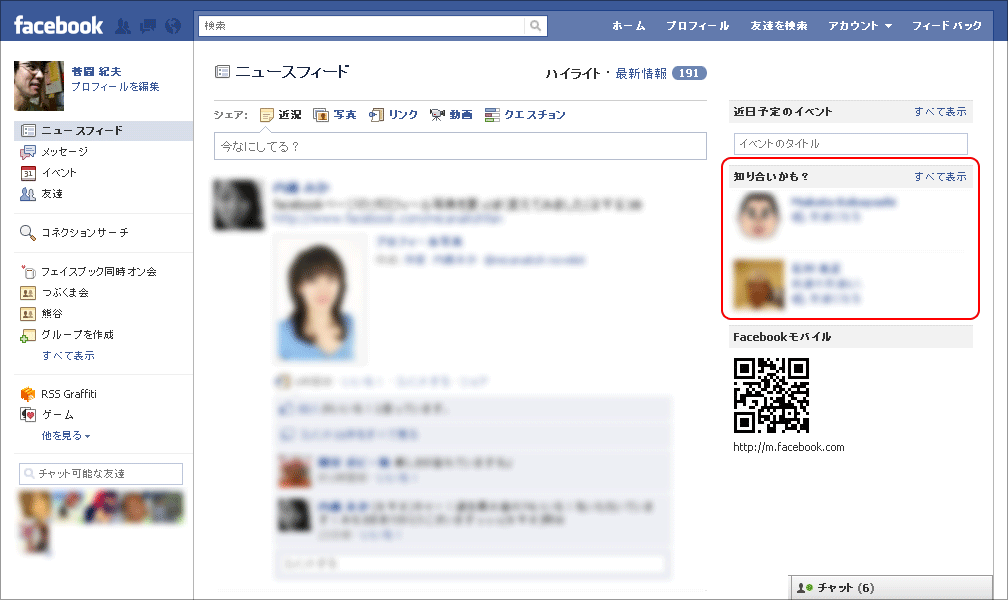Click the chat bar person status icon
1008x600 pixels.
tap(804, 588)
